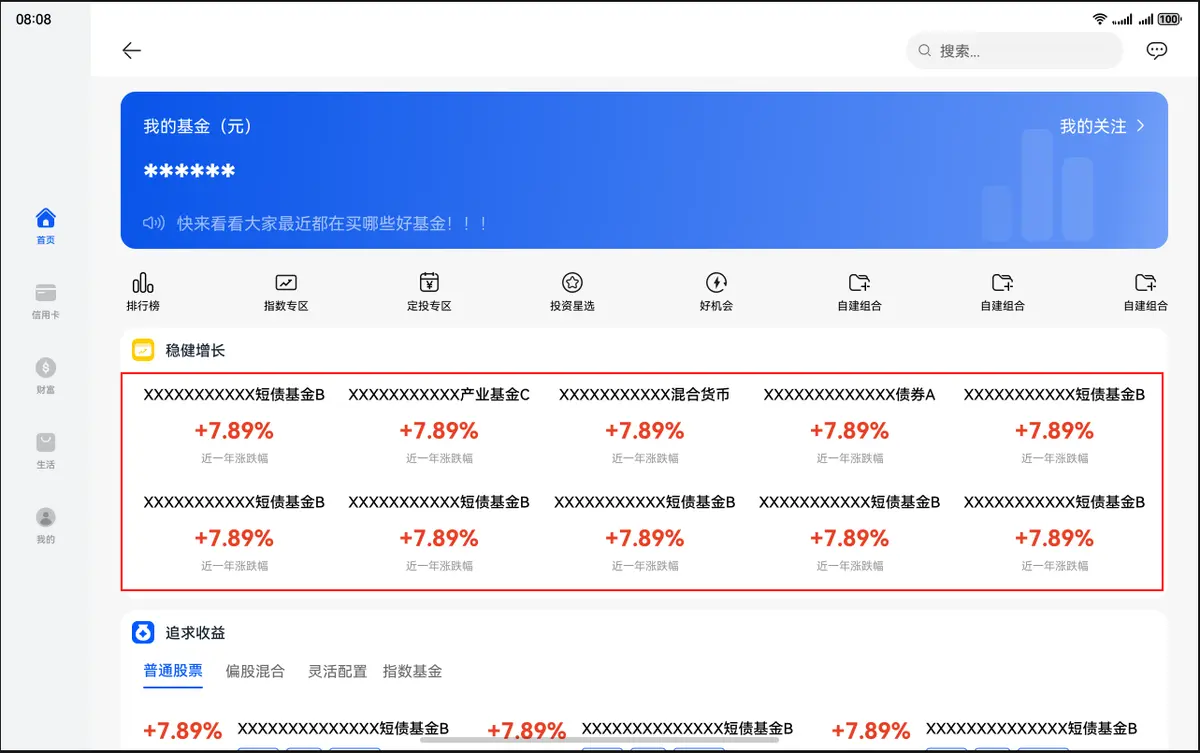The image size is (1200, 753).
Task: Tap the 08:08 clock in status bar
Action: pyautogui.click(x=33, y=19)
